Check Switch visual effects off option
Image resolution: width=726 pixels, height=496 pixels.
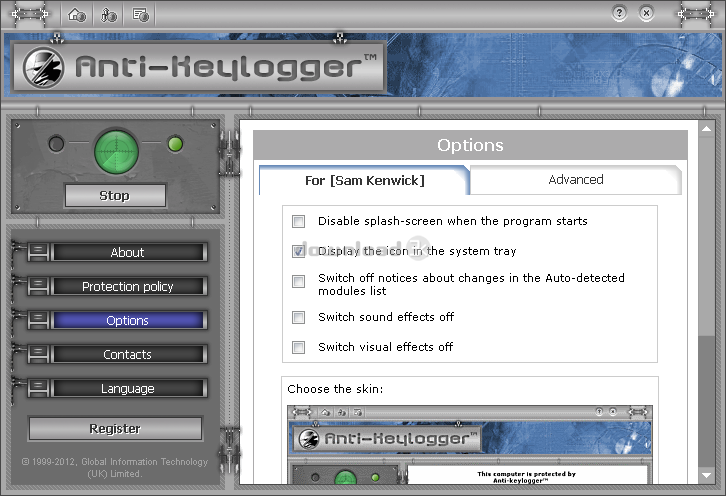pos(298,347)
